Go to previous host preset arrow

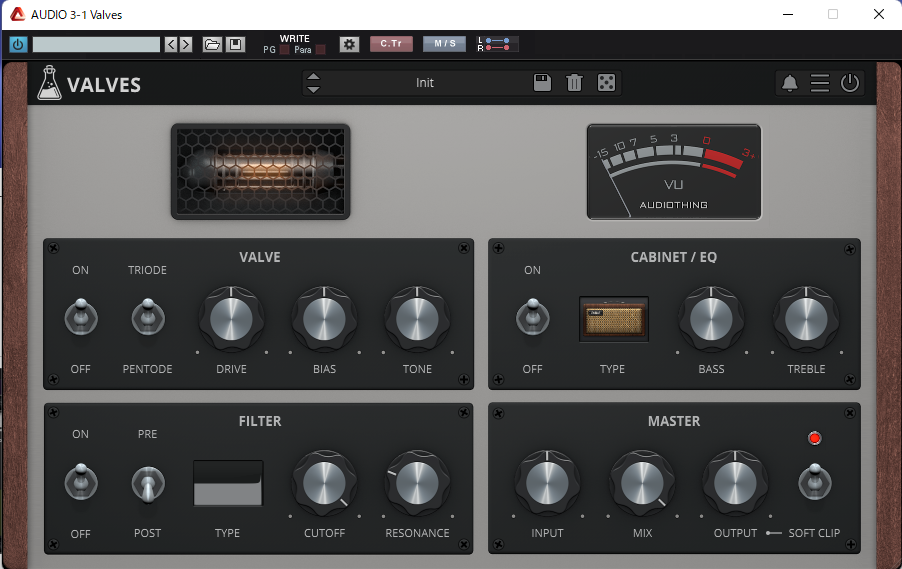point(171,44)
